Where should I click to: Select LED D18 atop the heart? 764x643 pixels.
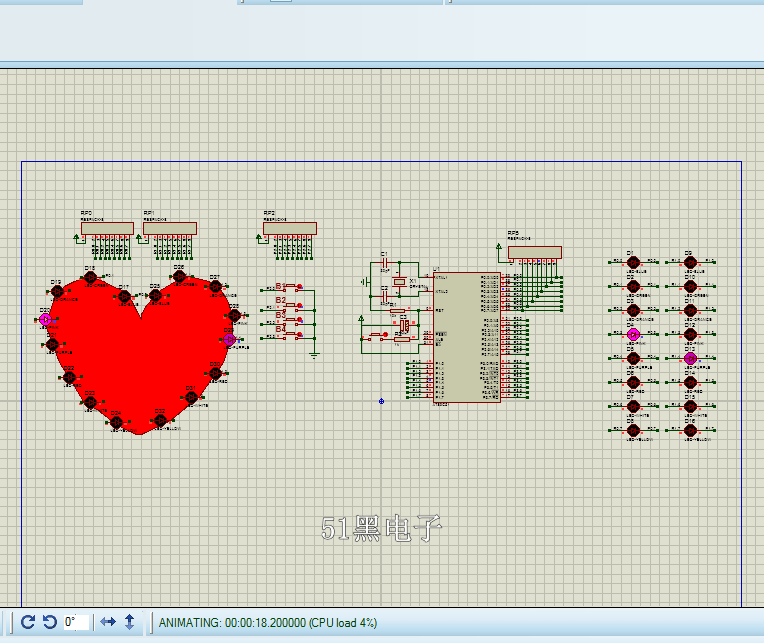coord(91,277)
